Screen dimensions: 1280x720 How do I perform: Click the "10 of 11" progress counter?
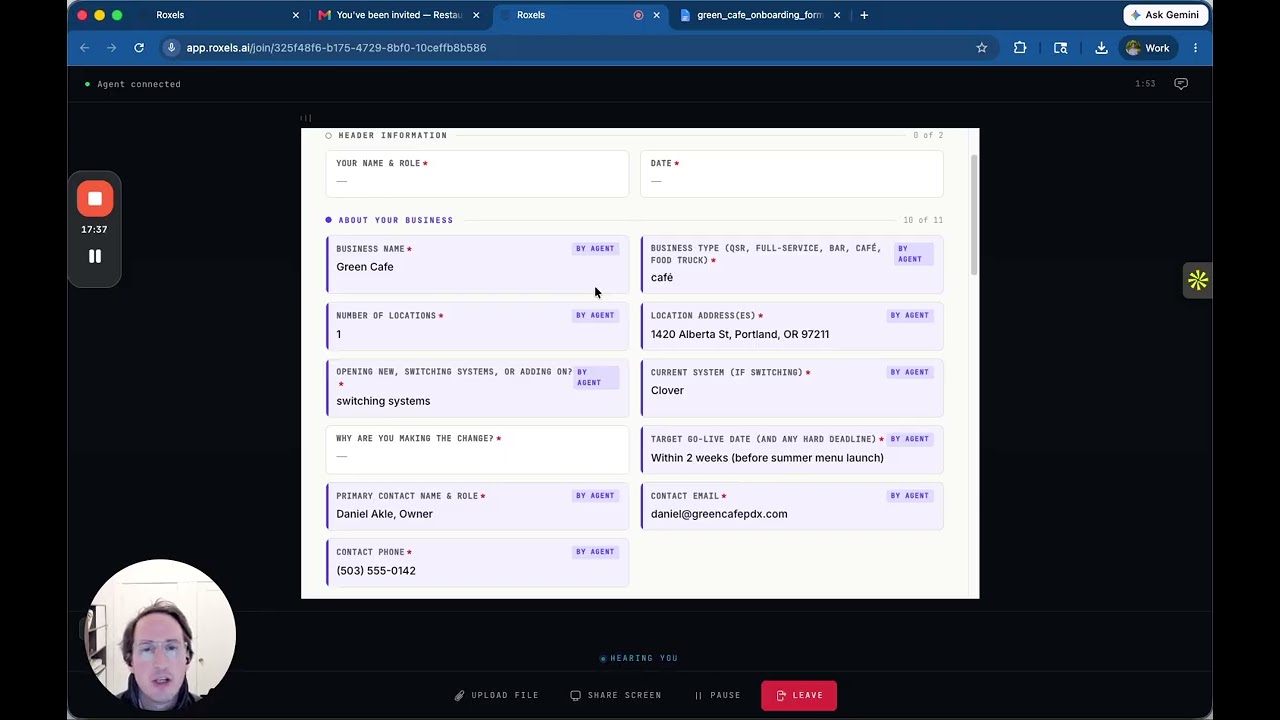[x=923, y=220]
